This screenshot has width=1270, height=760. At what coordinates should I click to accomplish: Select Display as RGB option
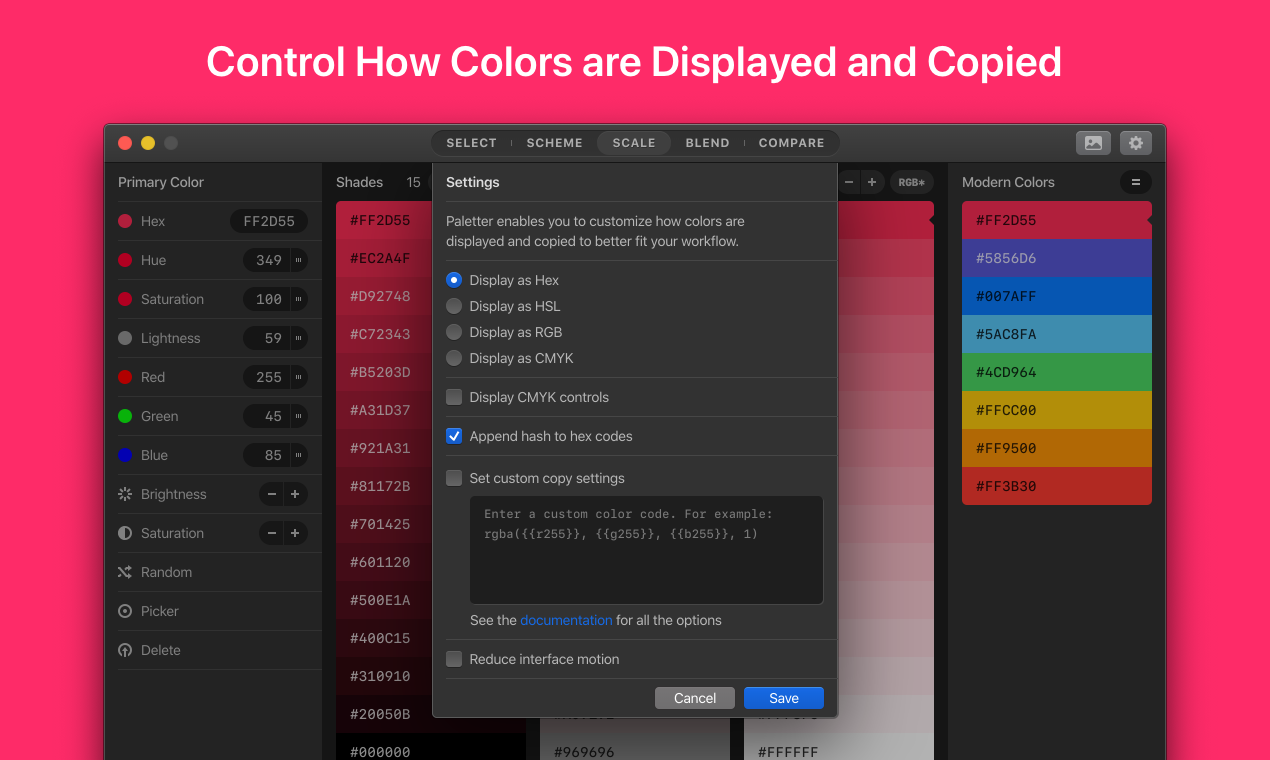454,332
